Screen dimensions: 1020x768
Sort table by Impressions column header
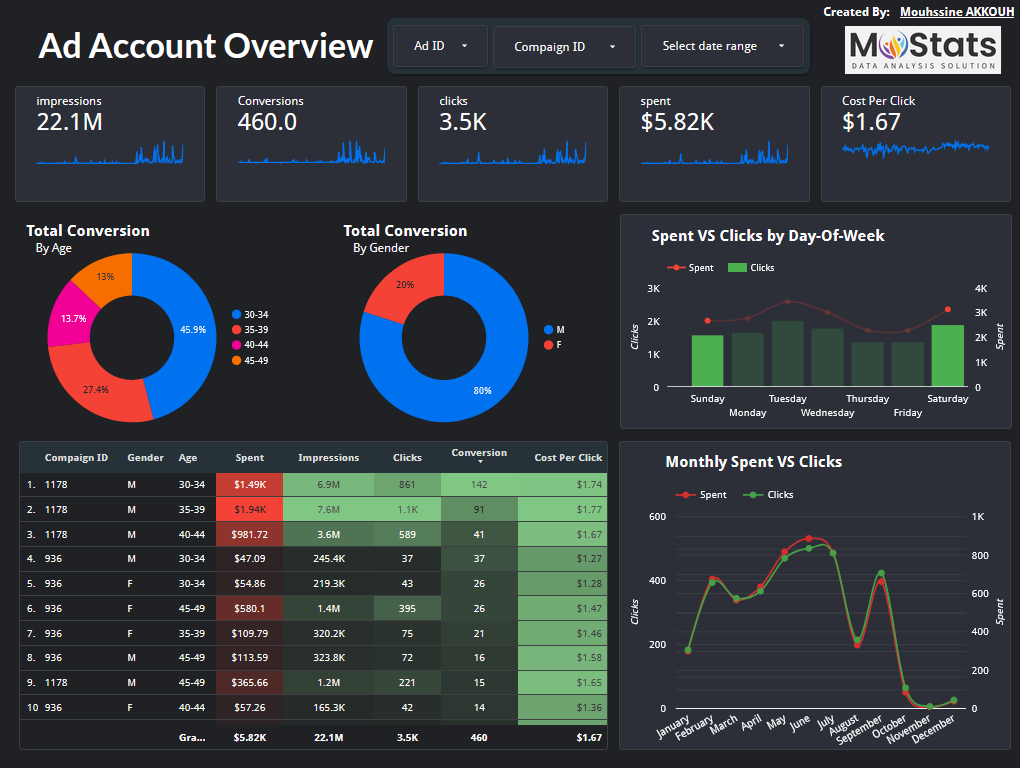point(328,458)
